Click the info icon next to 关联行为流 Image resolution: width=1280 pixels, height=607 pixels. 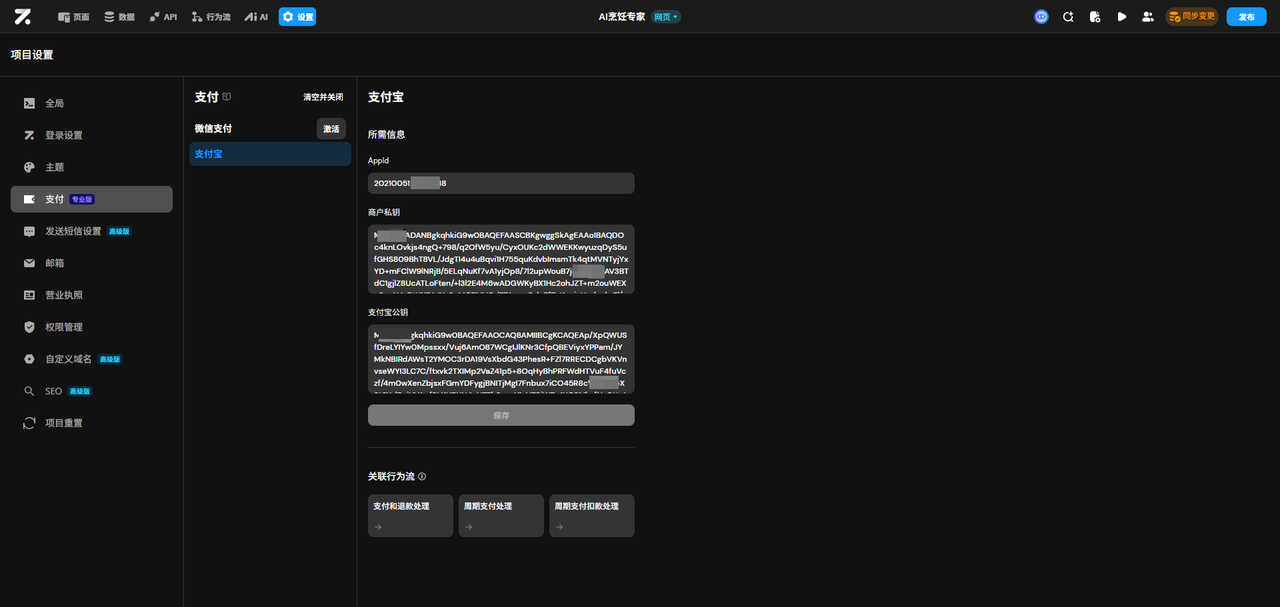coord(422,477)
